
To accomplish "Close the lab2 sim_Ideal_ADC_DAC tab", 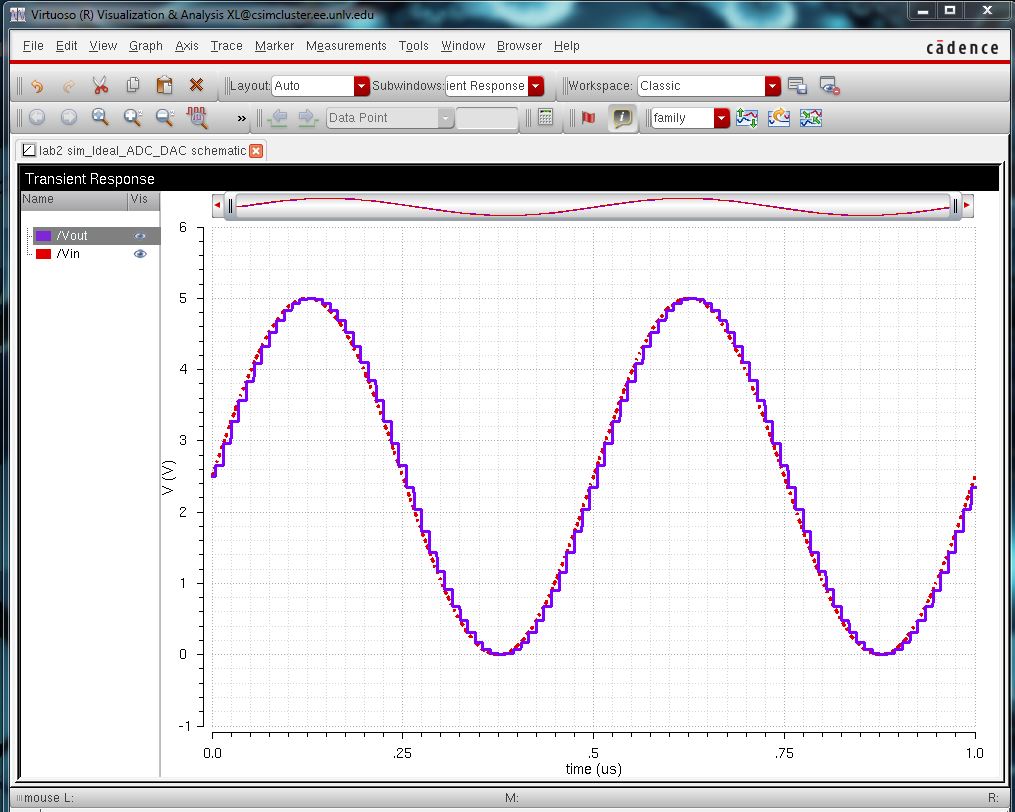I will click(x=256, y=151).
